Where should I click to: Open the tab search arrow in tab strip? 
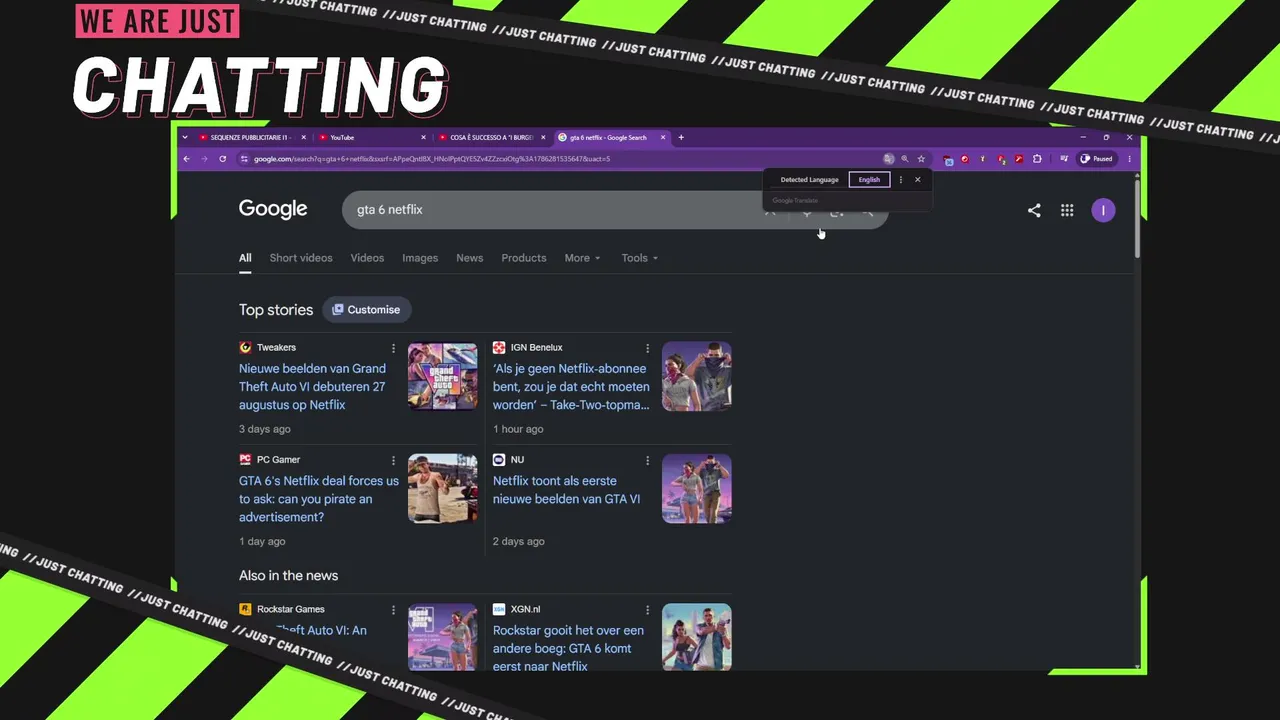click(185, 137)
